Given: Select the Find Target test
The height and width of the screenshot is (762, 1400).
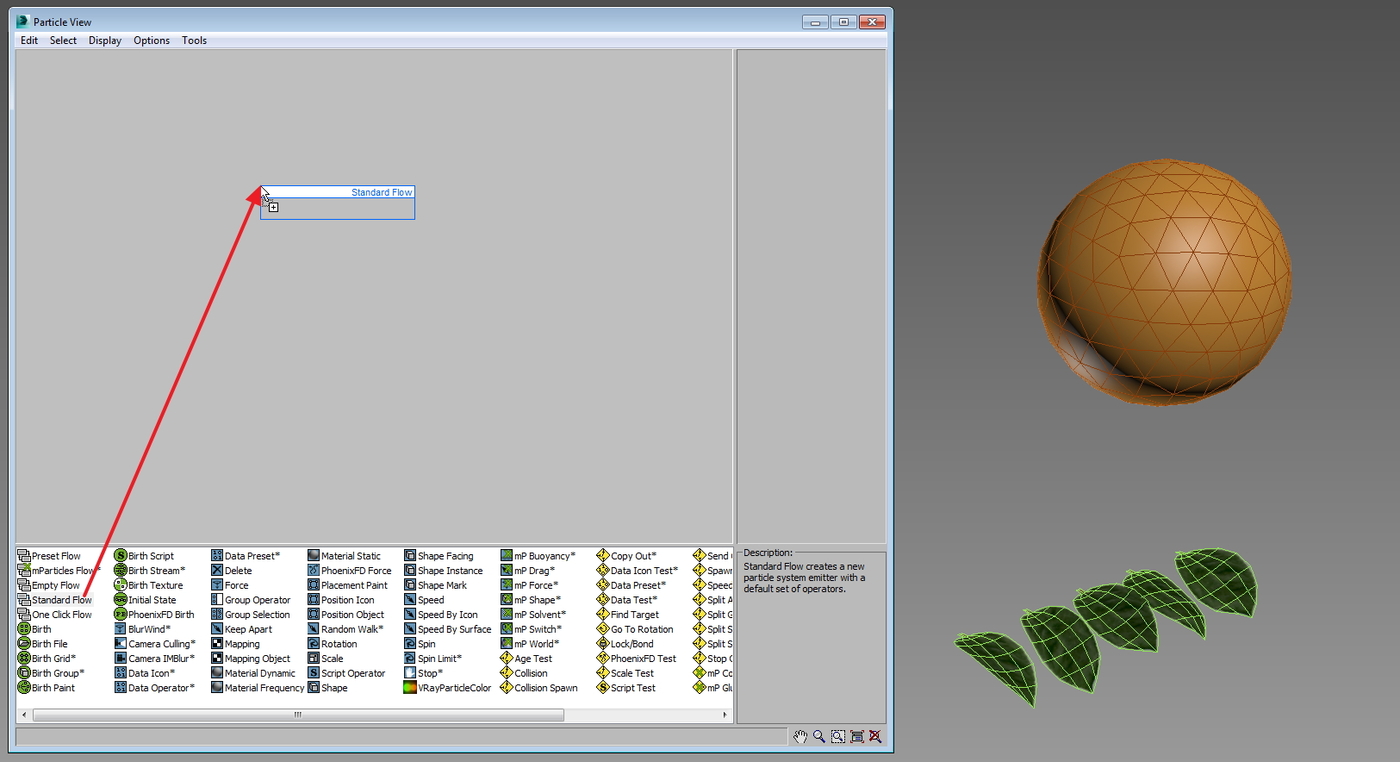Looking at the screenshot, I should pos(628,615).
